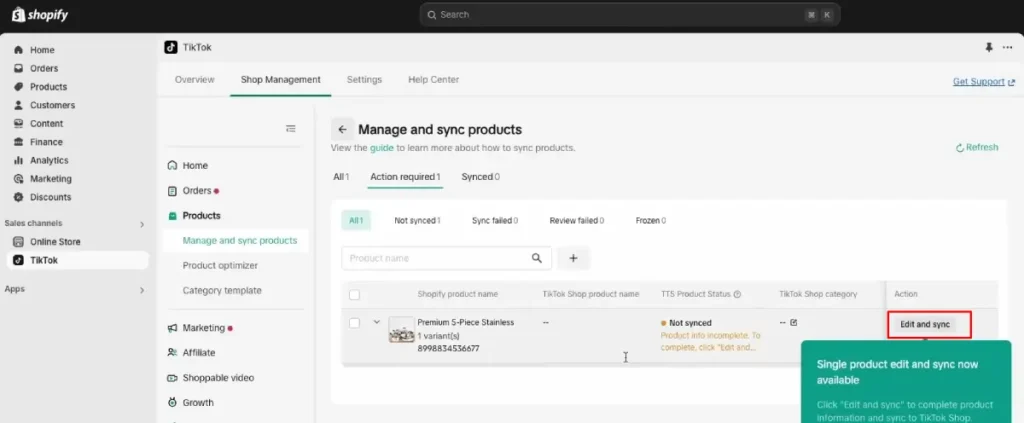This screenshot has height=423, width=1024.
Task: Expand variants of Premium 5-Piece Stainless
Action: click(x=376, y=321)
